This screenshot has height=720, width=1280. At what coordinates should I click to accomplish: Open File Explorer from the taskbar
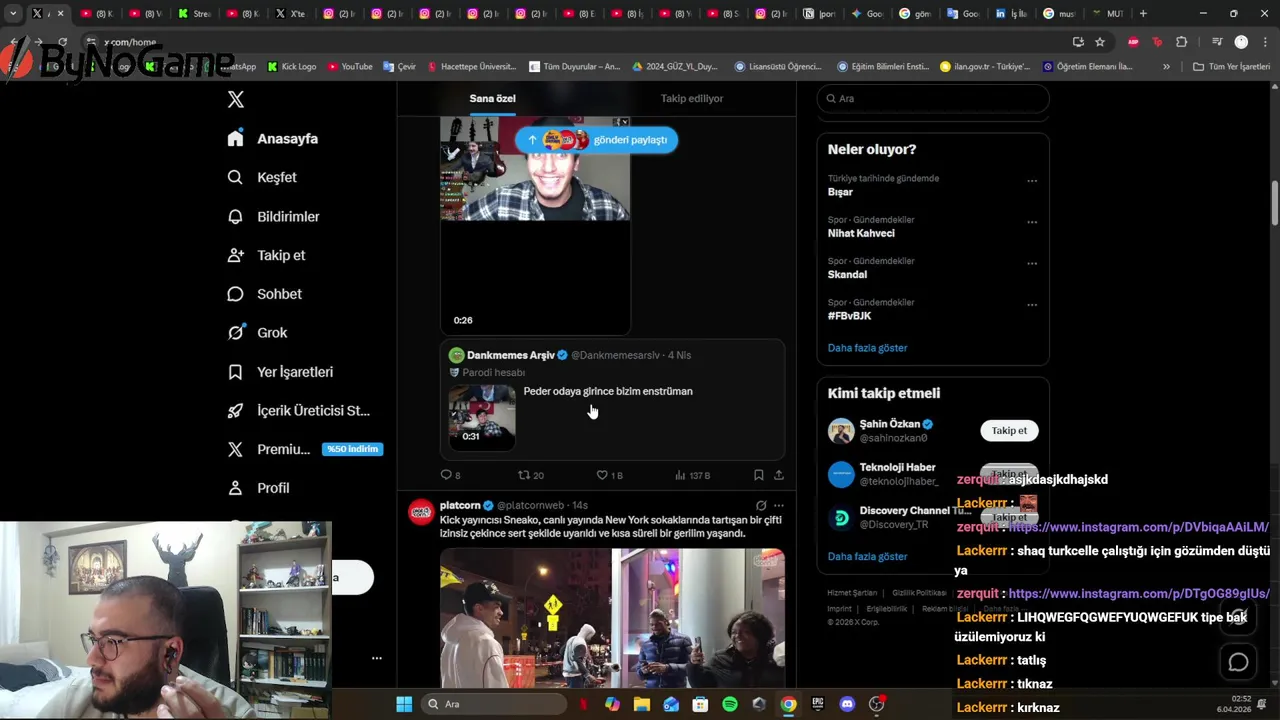(642, 704)
